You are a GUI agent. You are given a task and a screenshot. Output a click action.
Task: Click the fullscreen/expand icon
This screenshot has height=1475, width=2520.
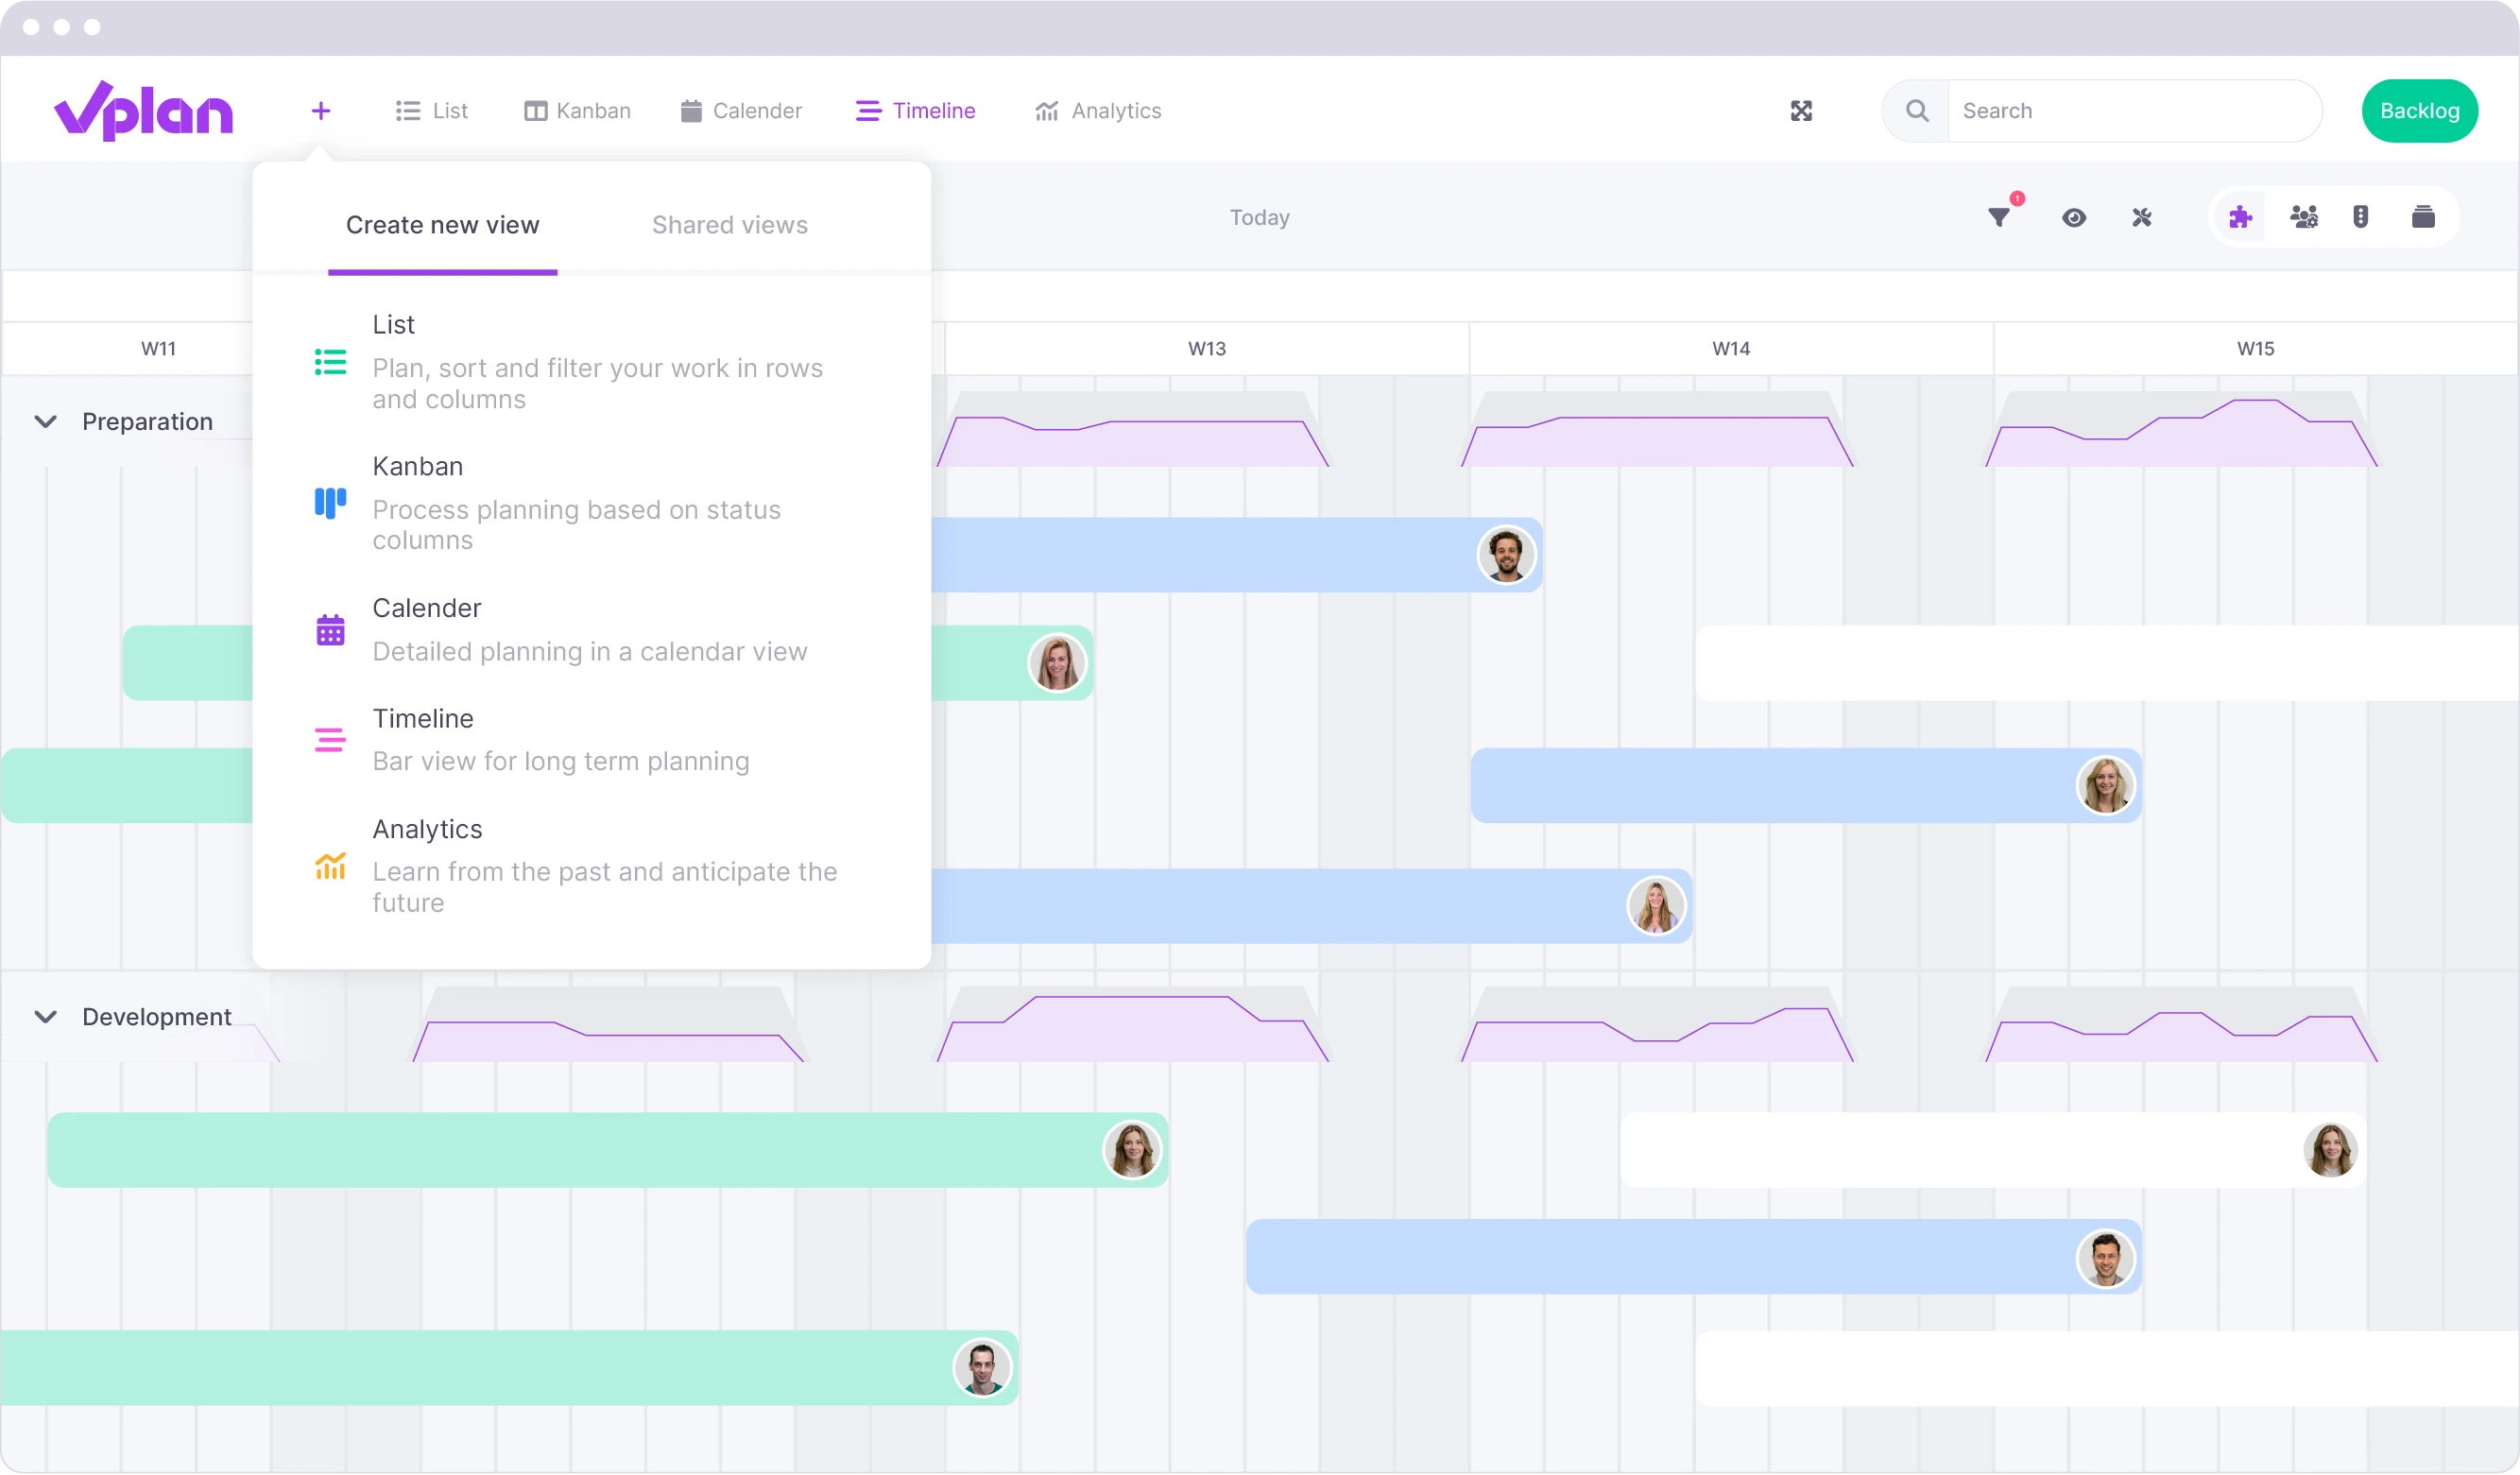(1802, 111)
